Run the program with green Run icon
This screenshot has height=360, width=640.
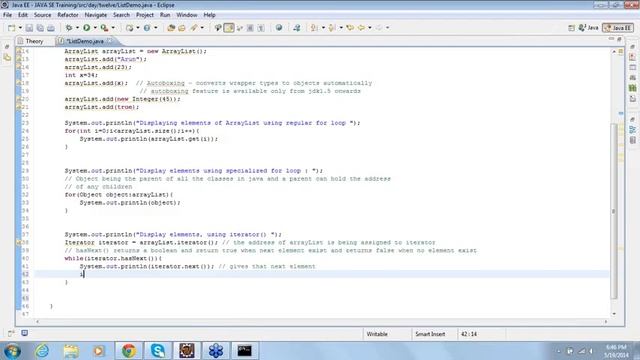click(87, 28)
